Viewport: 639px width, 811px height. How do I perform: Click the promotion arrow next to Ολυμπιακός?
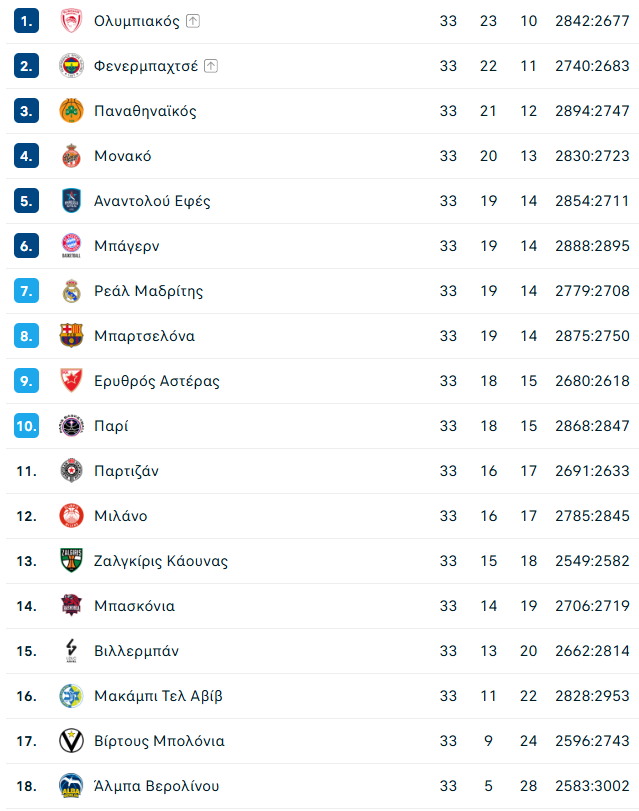tap(193, 21)
